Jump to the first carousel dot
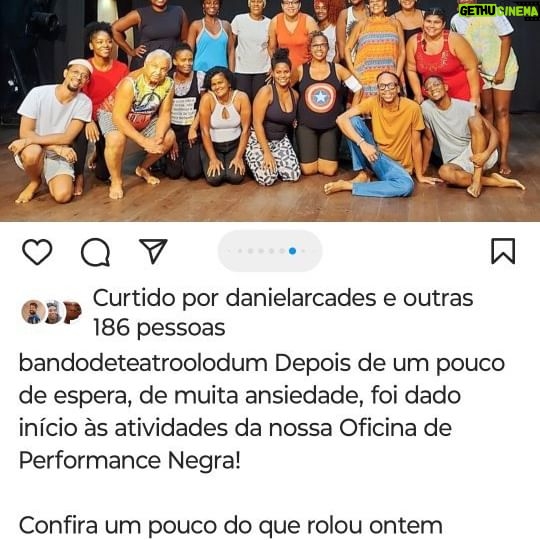This screenshot has width=540, height=540. click(229, 251)
